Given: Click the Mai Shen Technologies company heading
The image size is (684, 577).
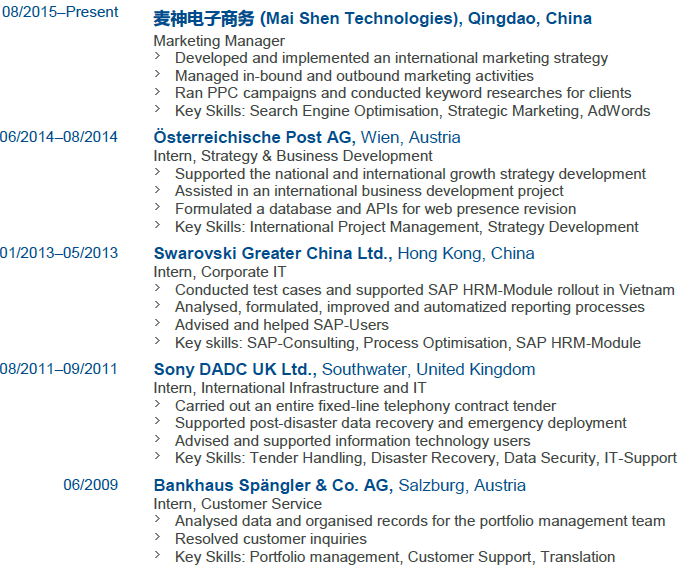Looking at the screenshot, I should point(372,19).
